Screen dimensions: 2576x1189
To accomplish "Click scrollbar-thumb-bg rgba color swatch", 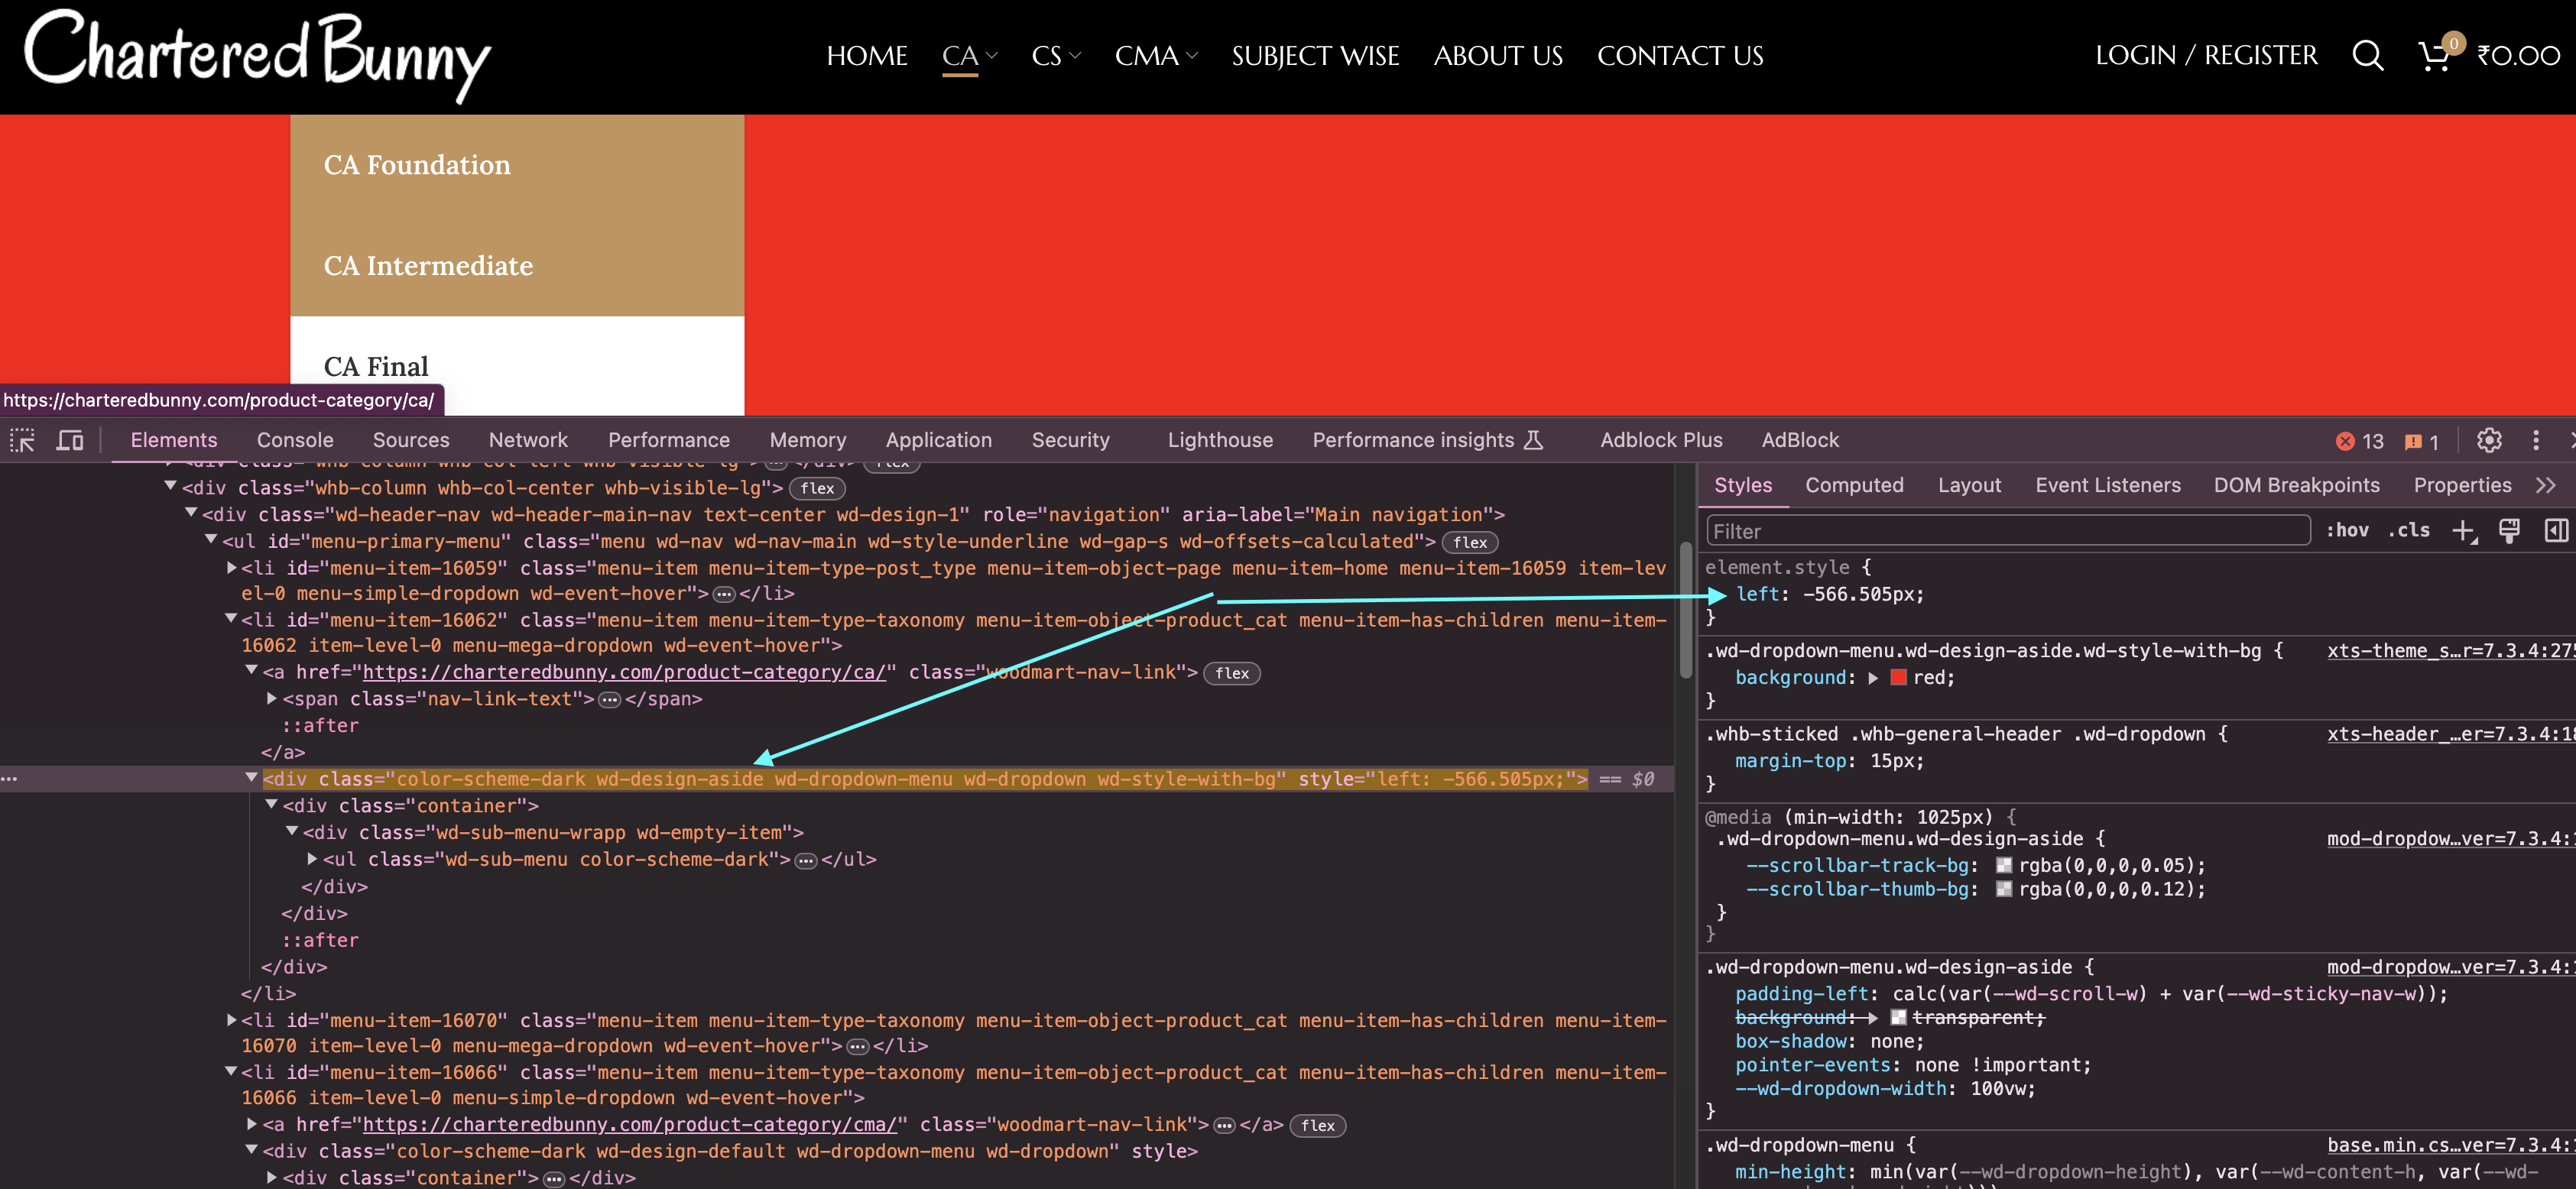I will click(x=2003, y=890).
